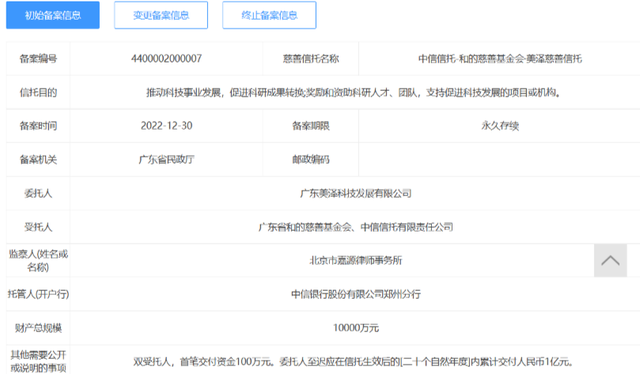Click the 慈善信托名称 label cell
The image size is (640, 374).
tap(311, 59)
